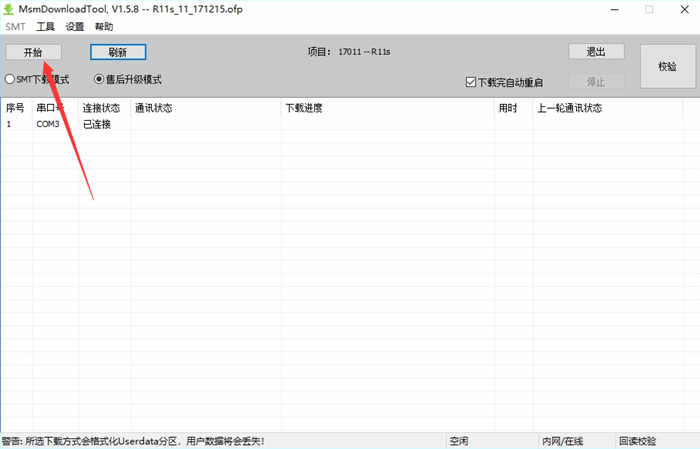Click the 刷新 button
Image resolution: width=700 pixels, height=449 pixels.
(x=118, y=52)
